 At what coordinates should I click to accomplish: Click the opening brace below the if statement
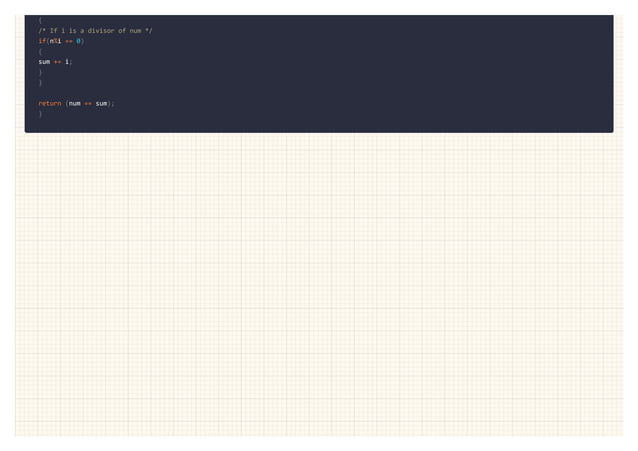pyautogui.click(x=40, y=51)
